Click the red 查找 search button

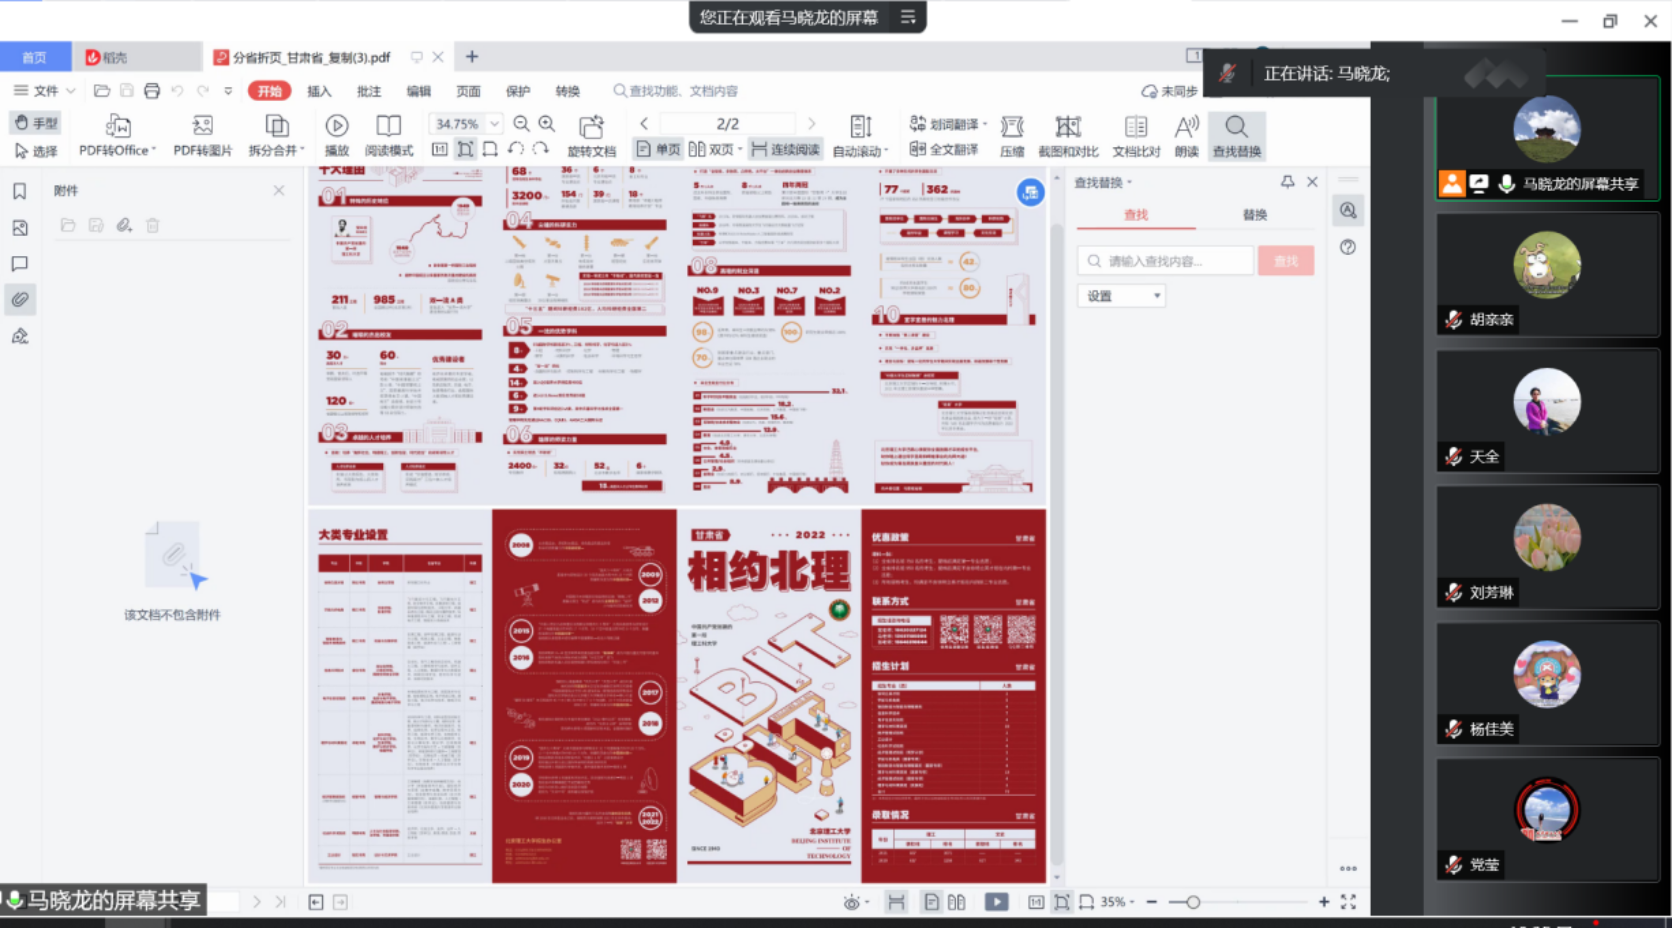1286,261
